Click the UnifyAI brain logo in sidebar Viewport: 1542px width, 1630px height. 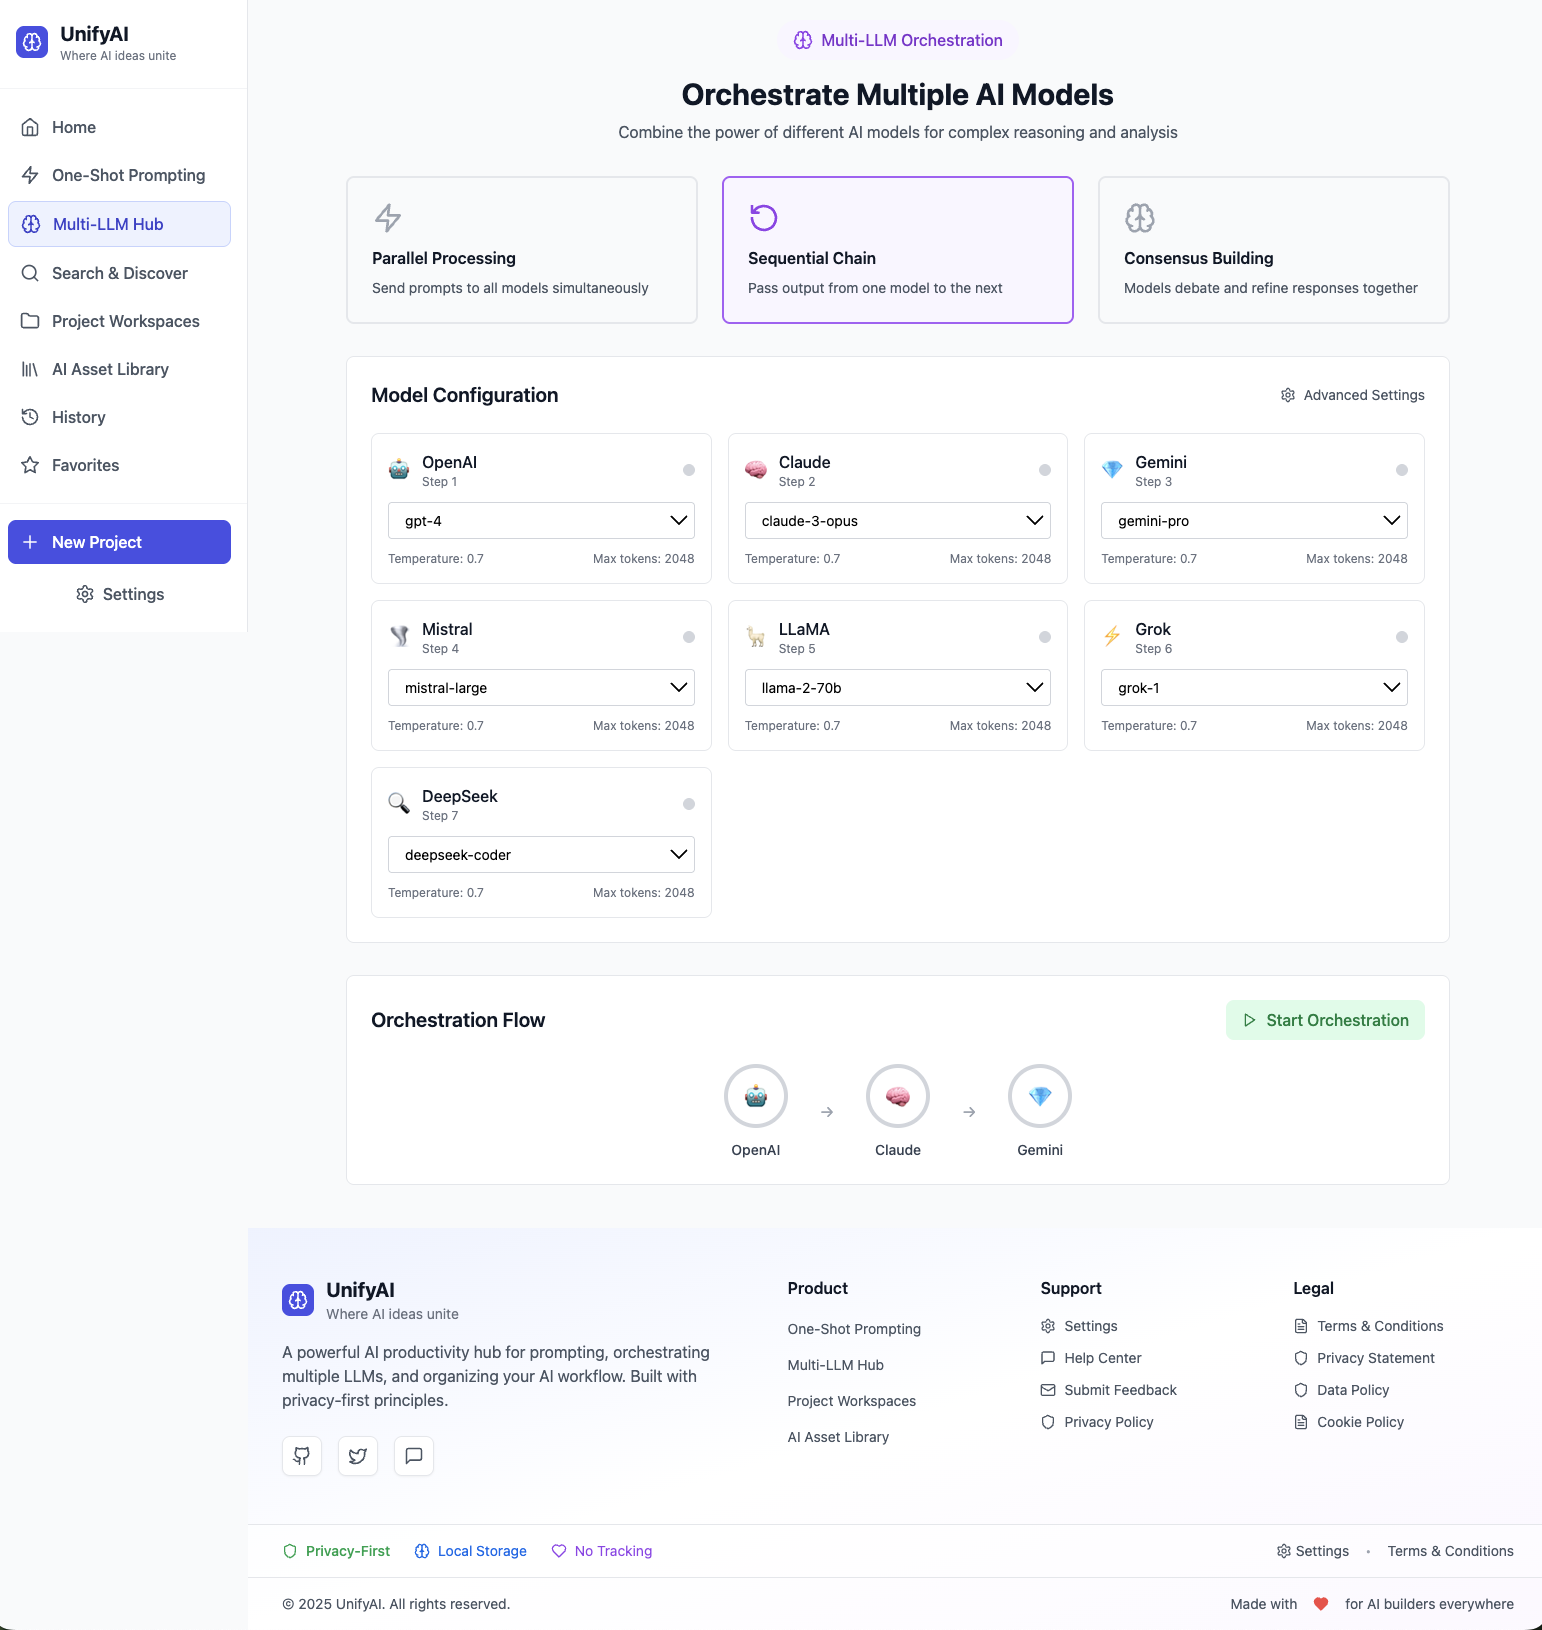[x=32, y=42]
